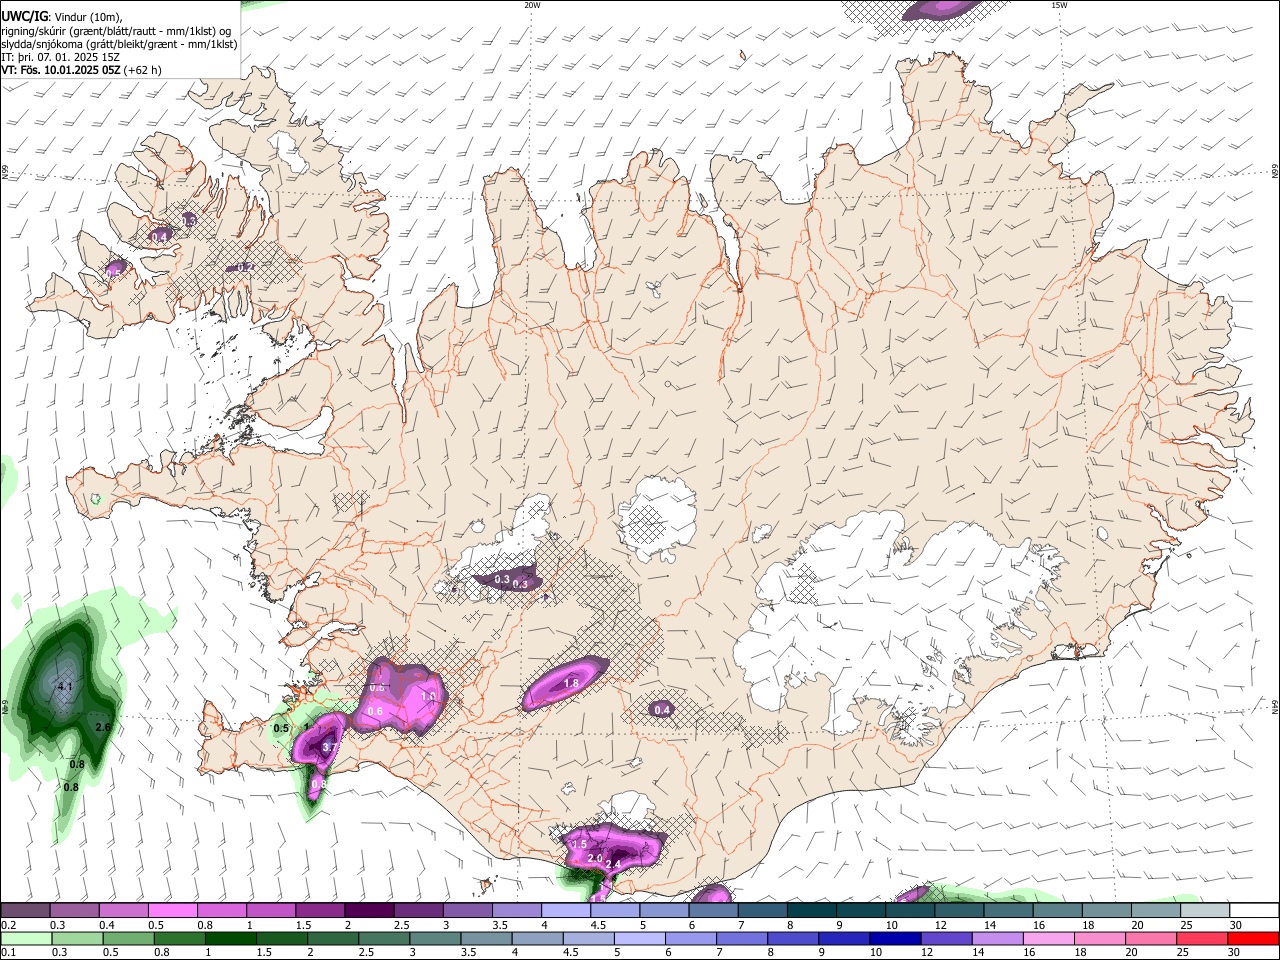Click the '14' label in the rain legend
The height and width of the screenshot is (960, 1280).
[x=978, y=952]
